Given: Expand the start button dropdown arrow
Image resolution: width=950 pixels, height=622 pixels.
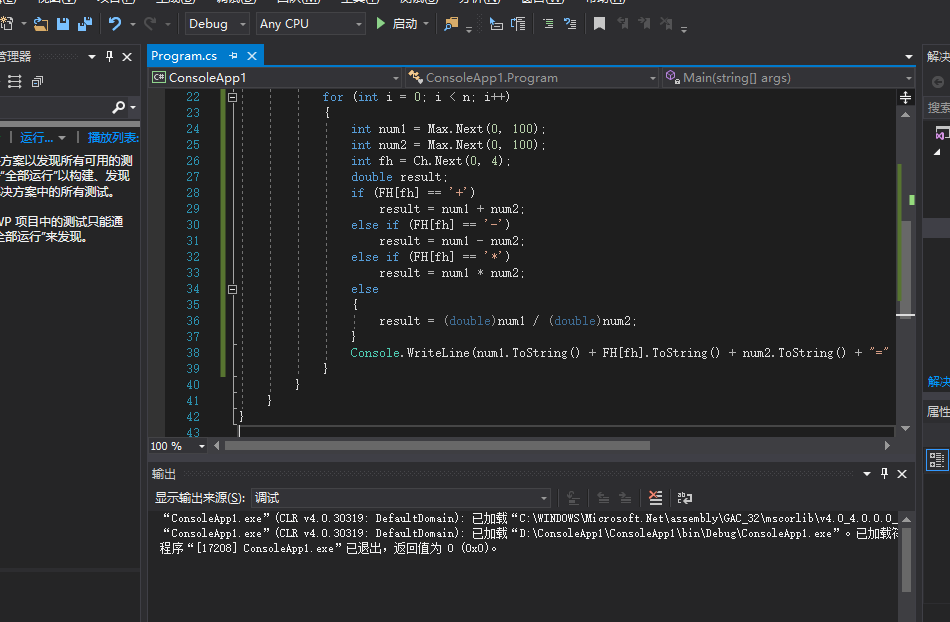Looking at the screenshot, I should coord(426,24).
